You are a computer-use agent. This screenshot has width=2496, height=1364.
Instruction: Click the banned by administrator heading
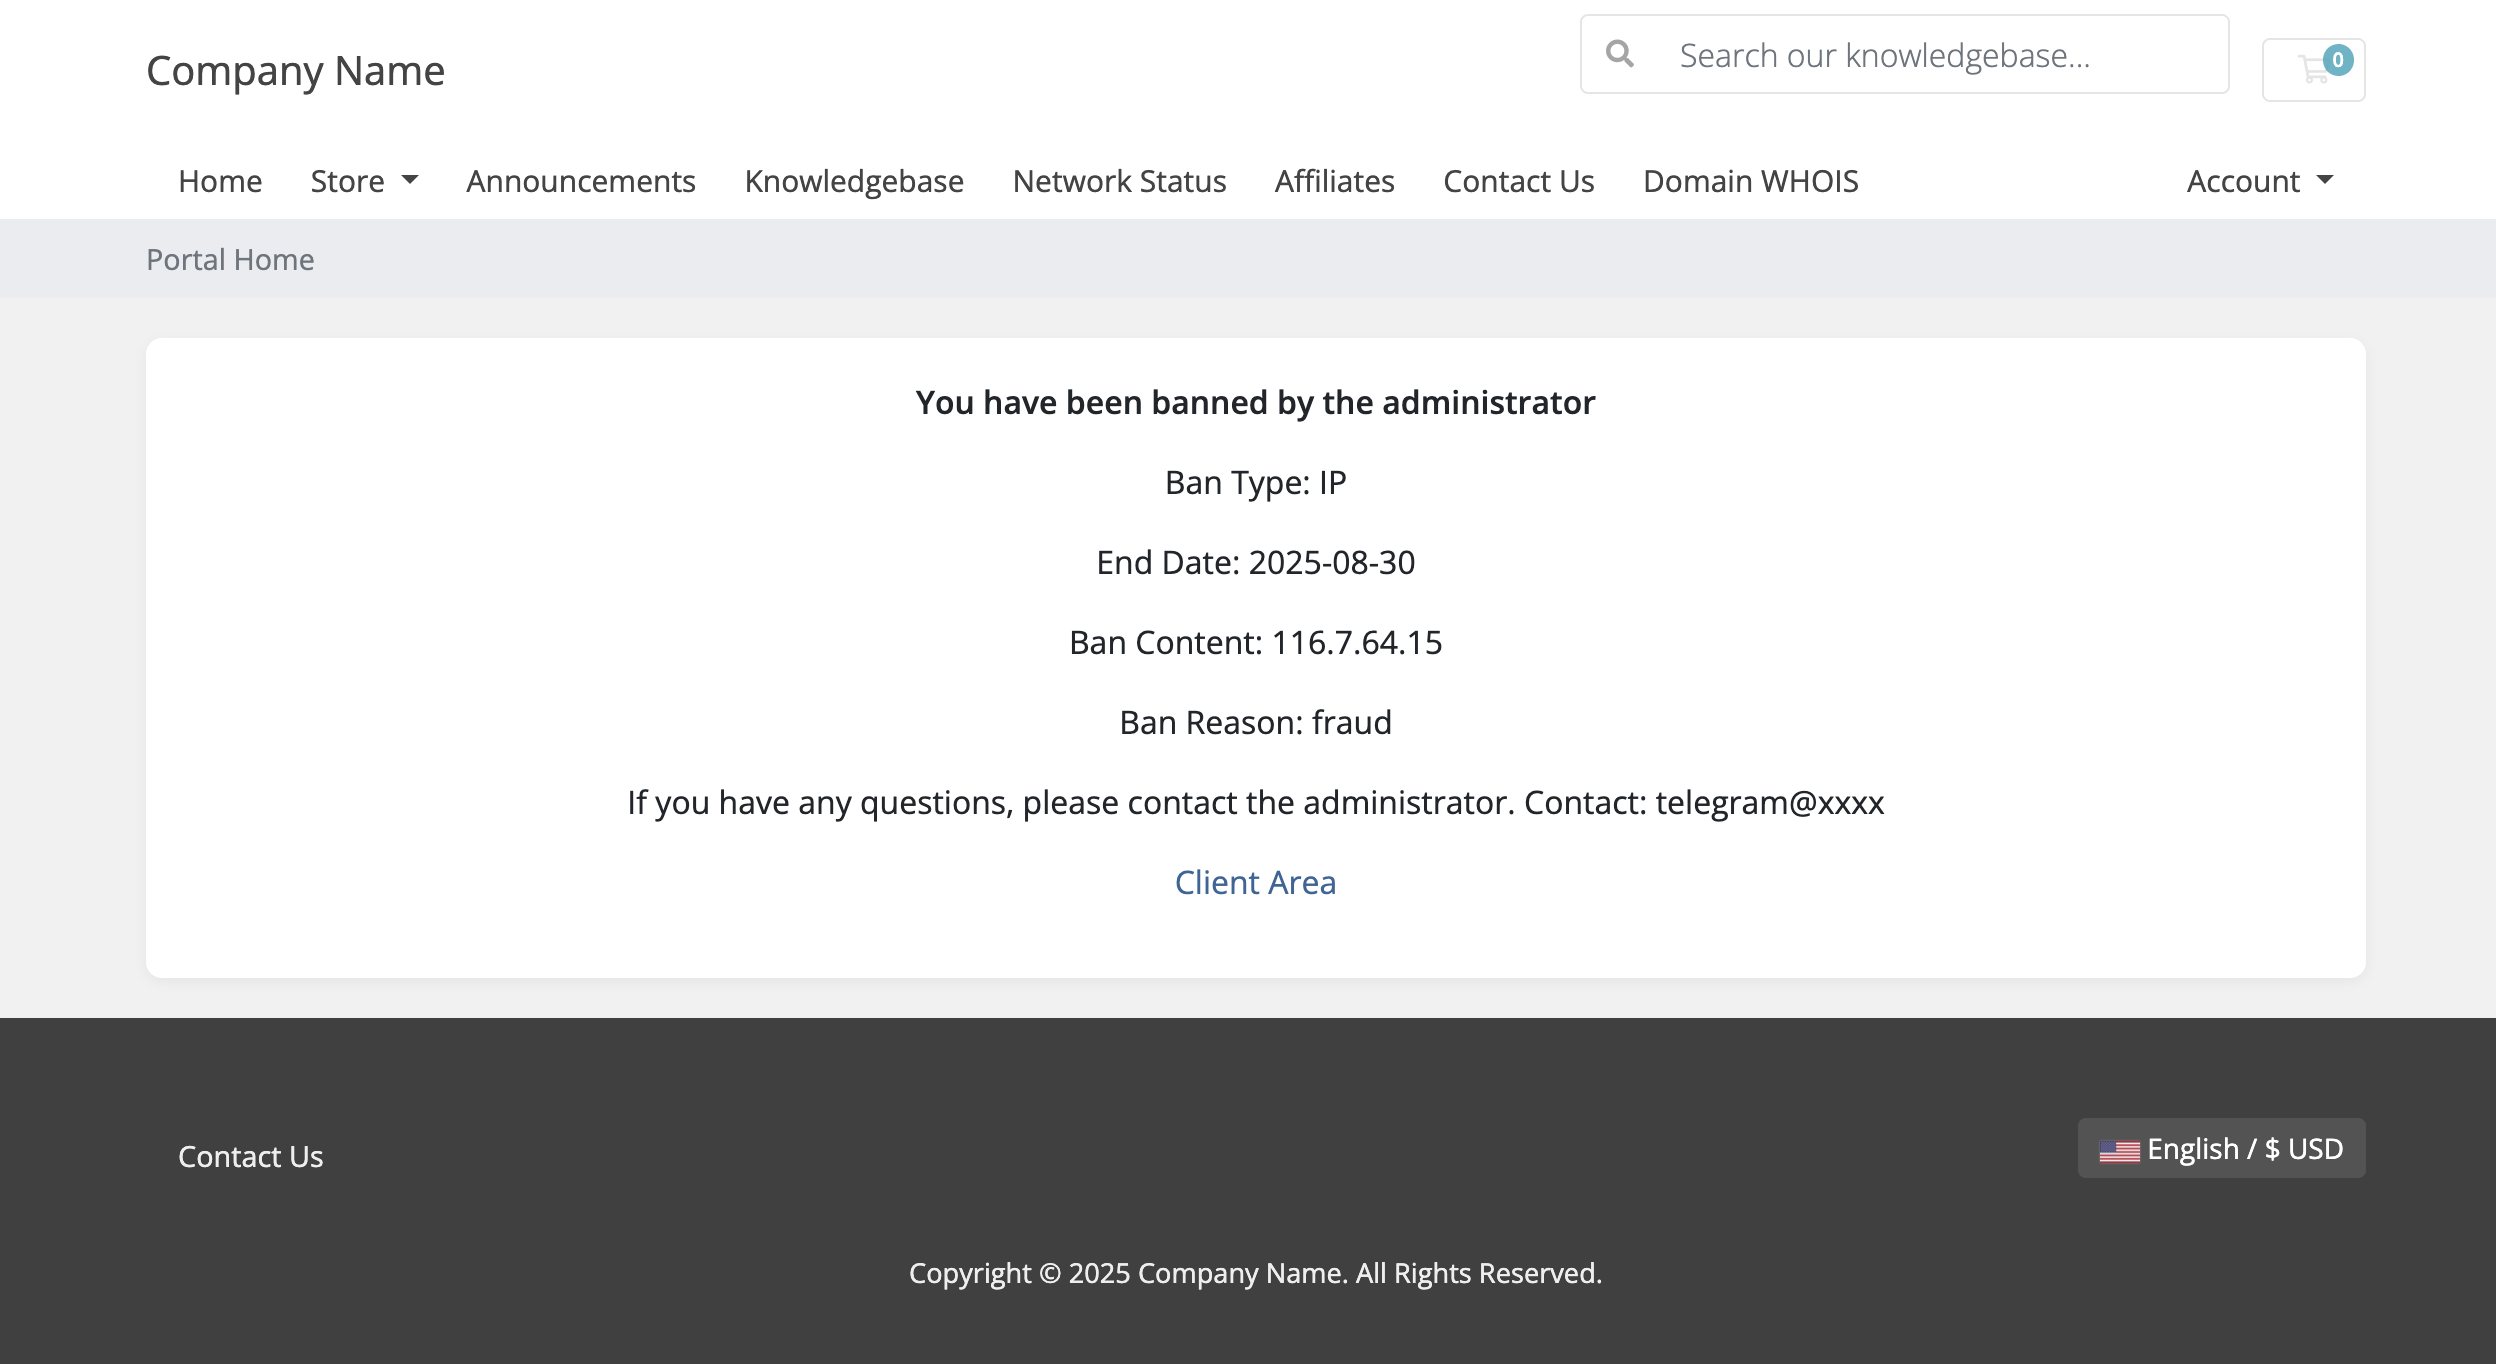(x=1255, y=402)
